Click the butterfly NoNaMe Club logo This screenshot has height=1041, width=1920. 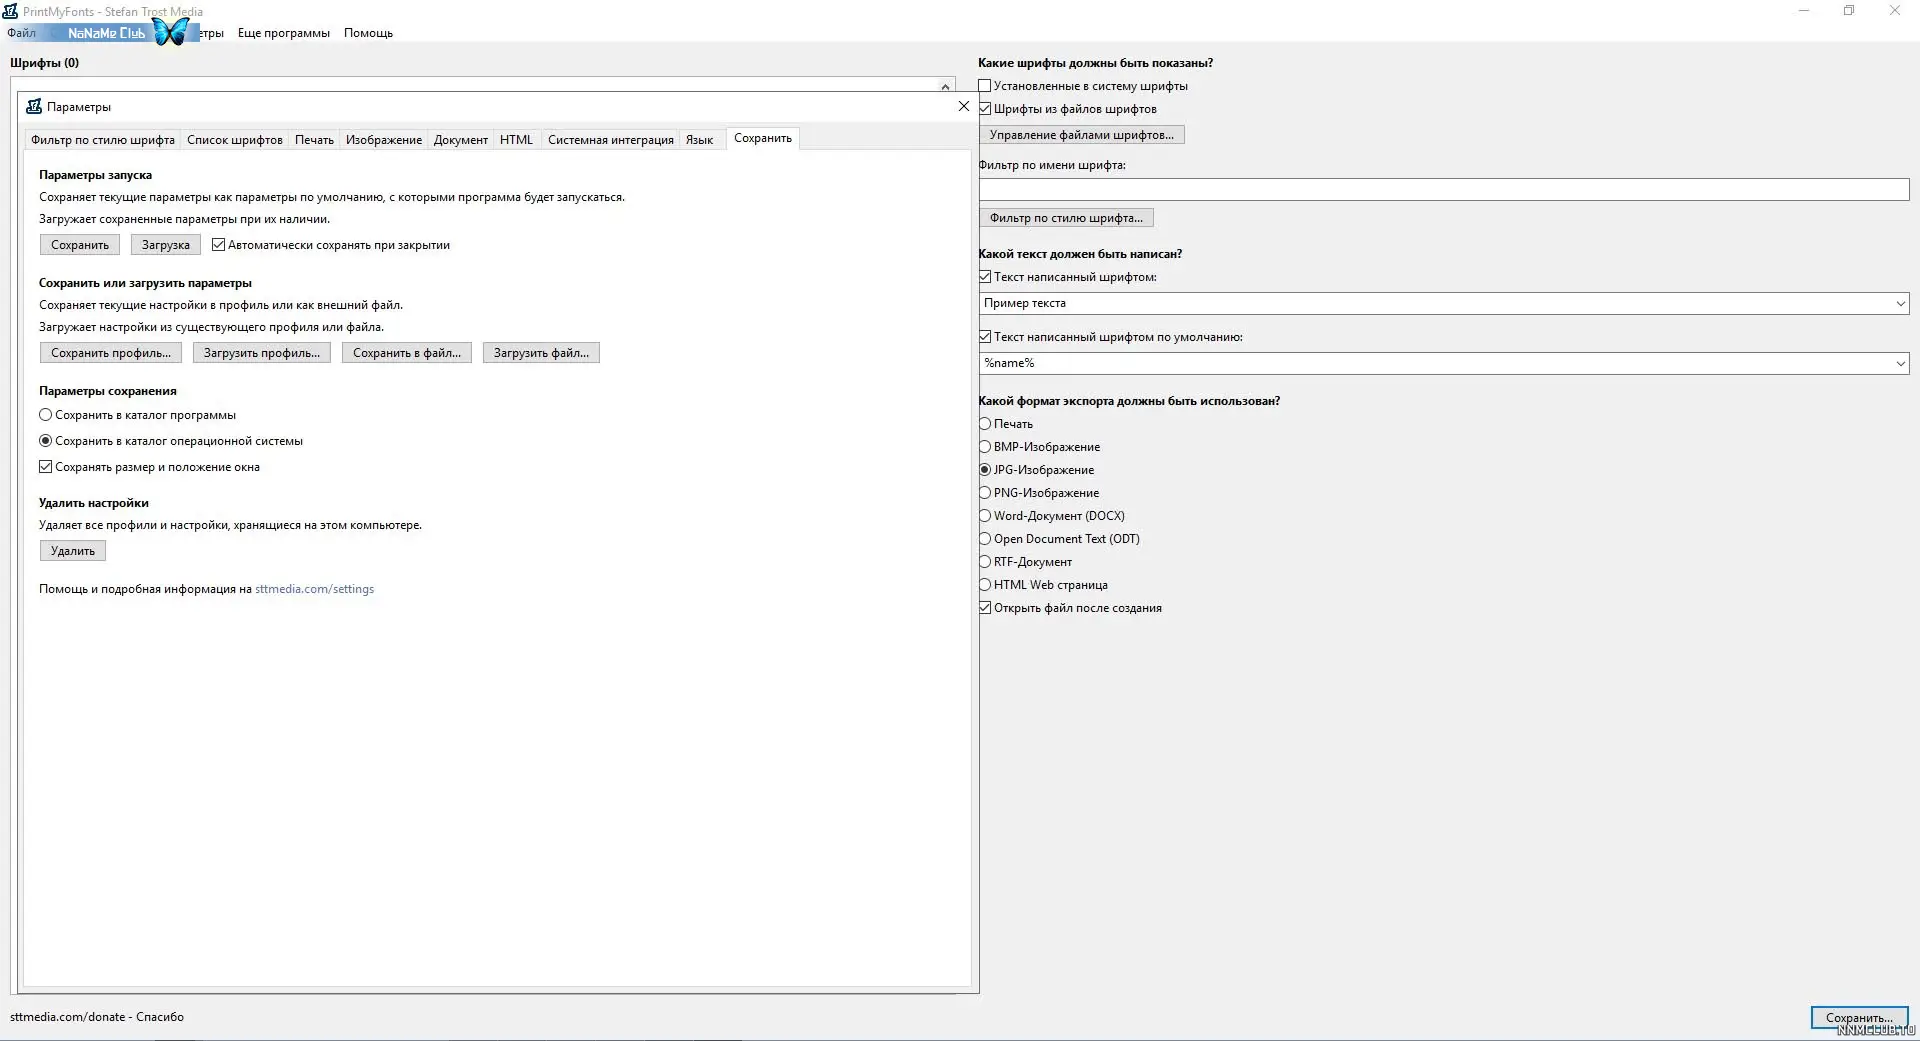[x=170, y=32]
